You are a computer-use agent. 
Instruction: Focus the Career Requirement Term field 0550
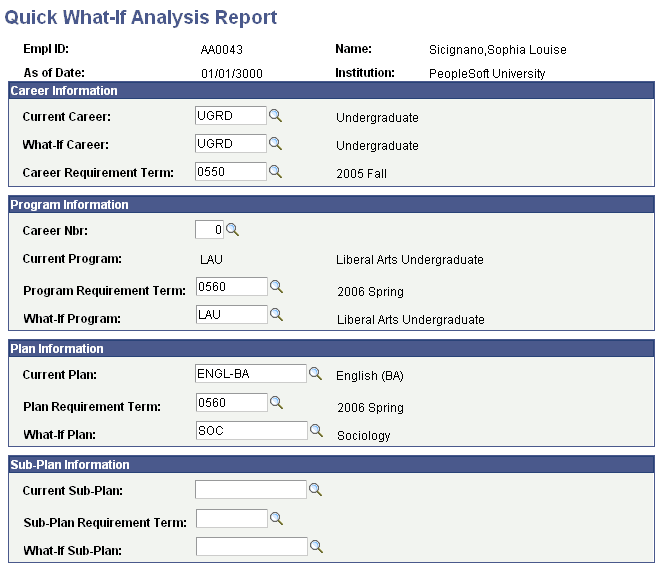tap(231, 172)
